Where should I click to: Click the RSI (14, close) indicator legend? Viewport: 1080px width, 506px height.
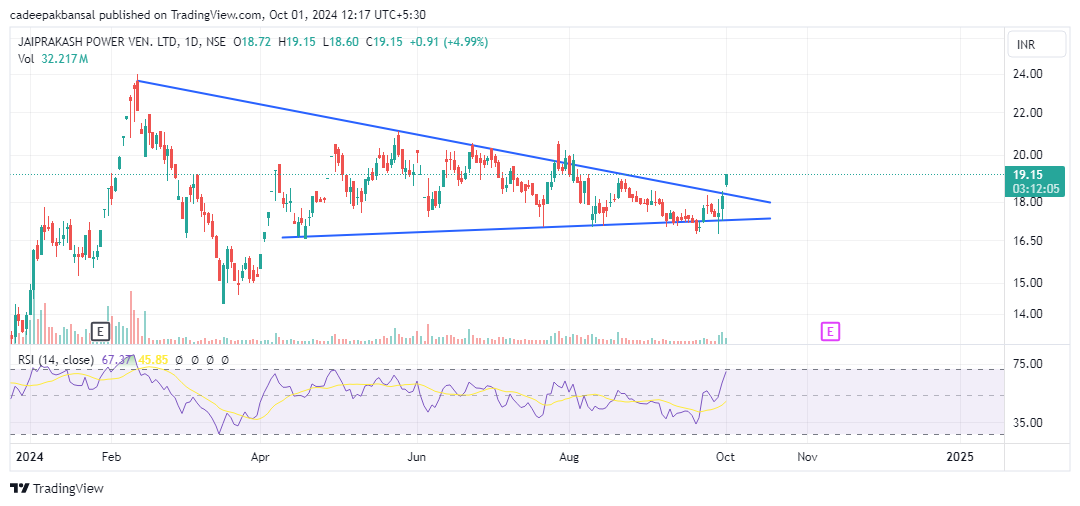[x=55, y=359]
